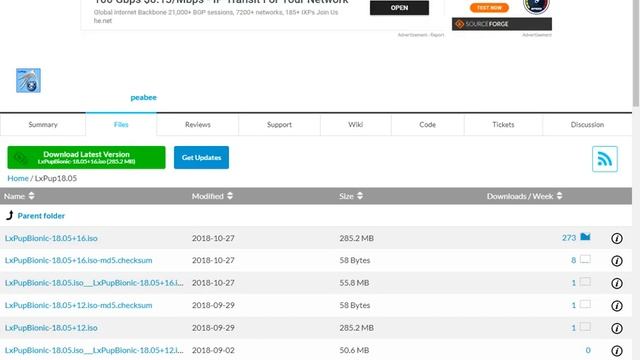Sort file list by Name
This screenshot has width=640, height=360.
click(x=19, y=196)
